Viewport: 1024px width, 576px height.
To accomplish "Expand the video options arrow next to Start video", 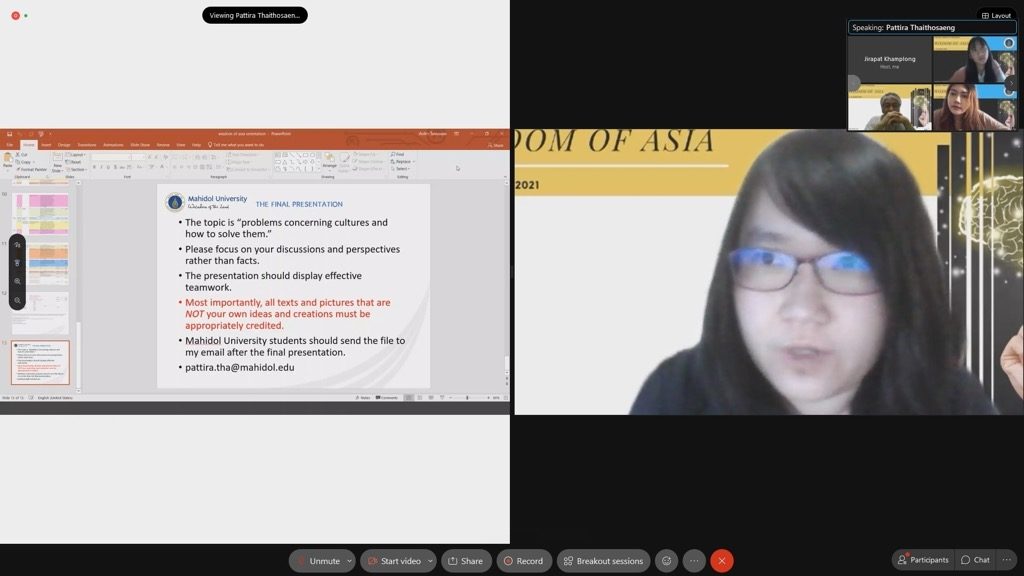I will (430, 561).
